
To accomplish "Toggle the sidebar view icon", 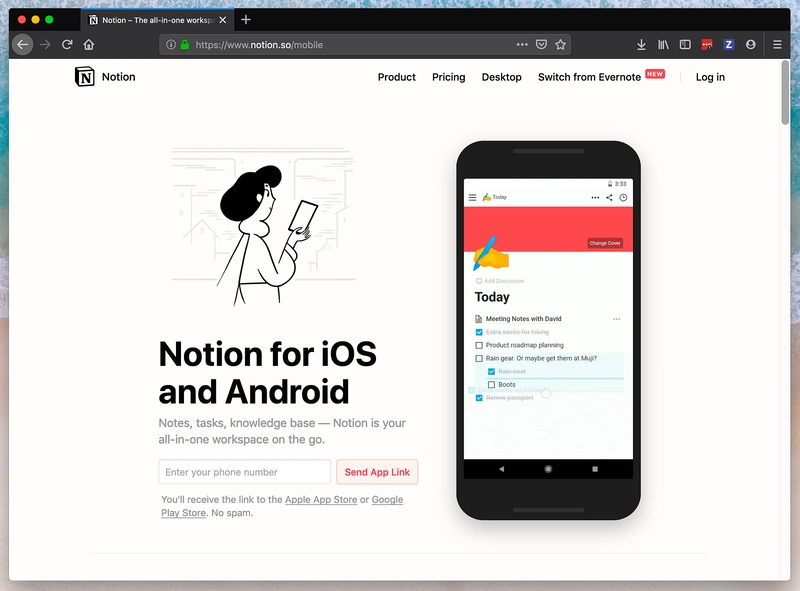I will [685, 45].
